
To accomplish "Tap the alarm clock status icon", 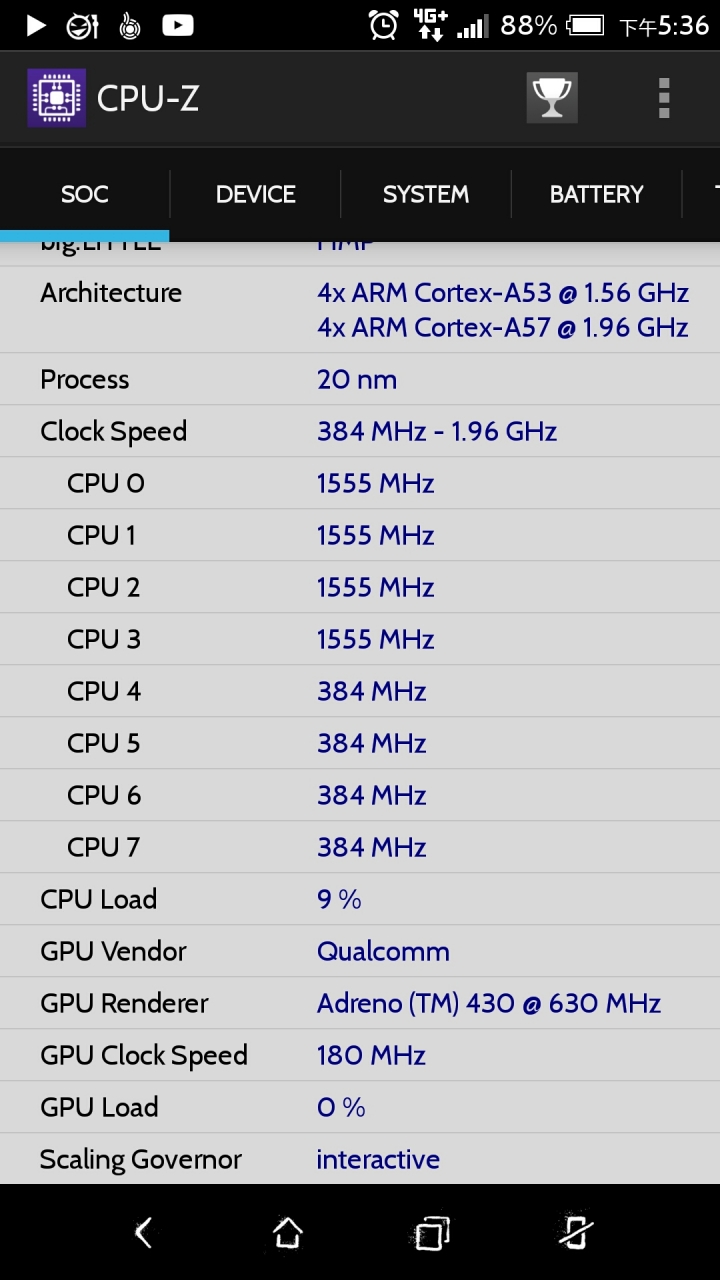I will pyautogui.click(x=383, y=25).
